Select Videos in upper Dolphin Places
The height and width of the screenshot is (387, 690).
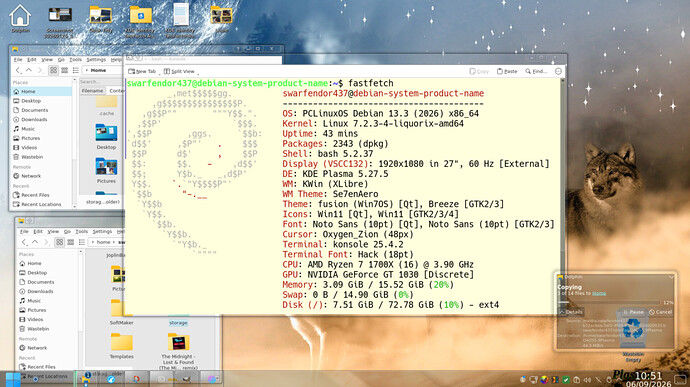click(x=42, y=147)
